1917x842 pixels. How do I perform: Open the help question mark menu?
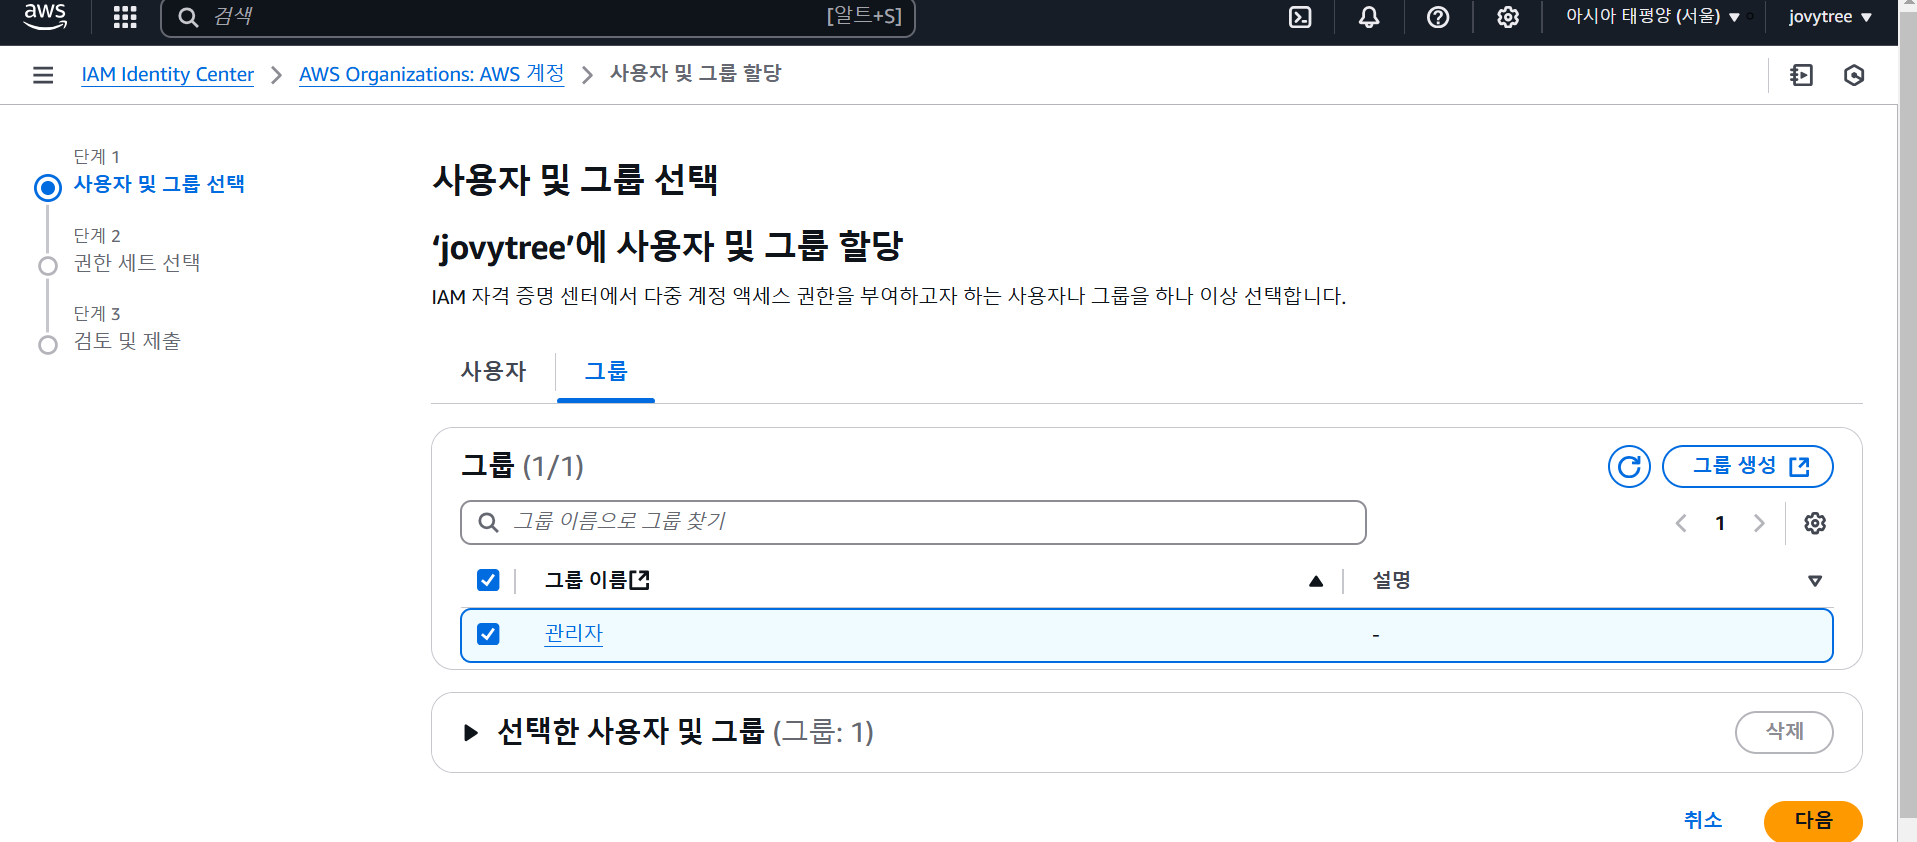pyautogui.click(x=1438, y=17)
